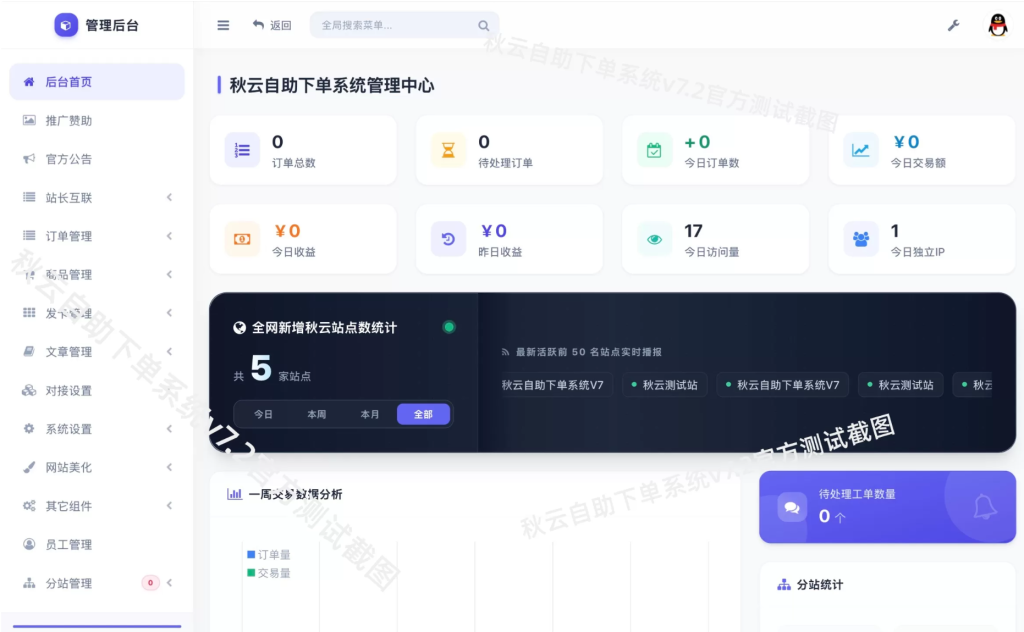Screen dimensions: 1024x632
Task: Toggle the 订单量 chart legend
Action: pyautogui.click(x=268, y=554)
